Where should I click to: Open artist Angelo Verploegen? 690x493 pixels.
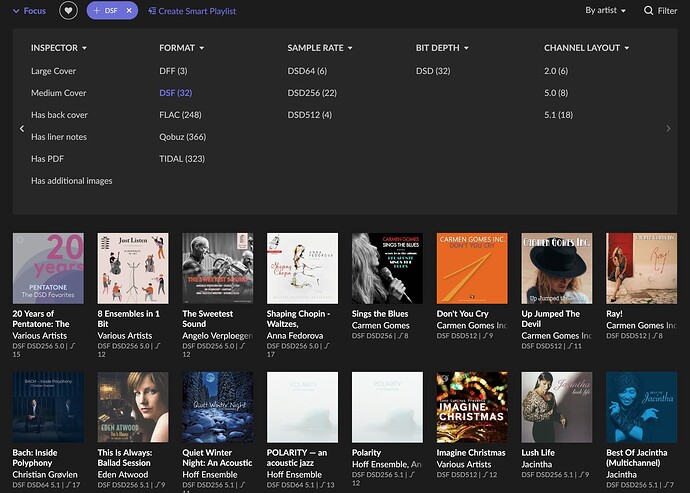[217, 335]
